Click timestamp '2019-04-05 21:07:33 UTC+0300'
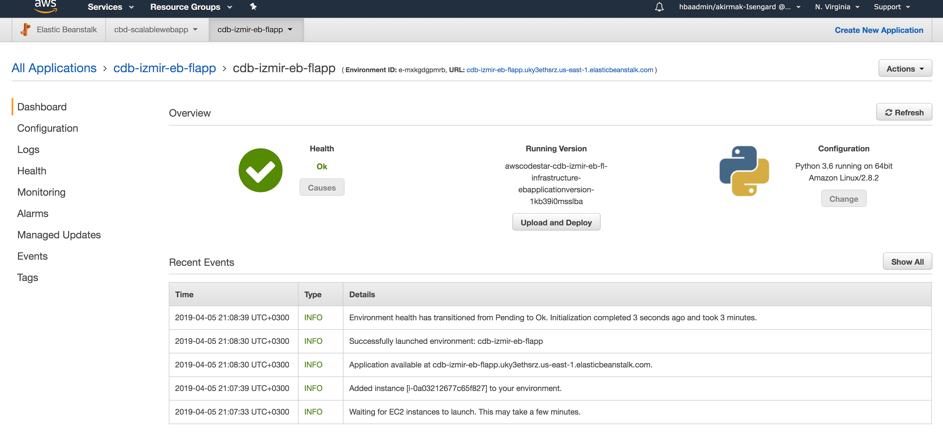The image size is (943, 441). point(232,412)
